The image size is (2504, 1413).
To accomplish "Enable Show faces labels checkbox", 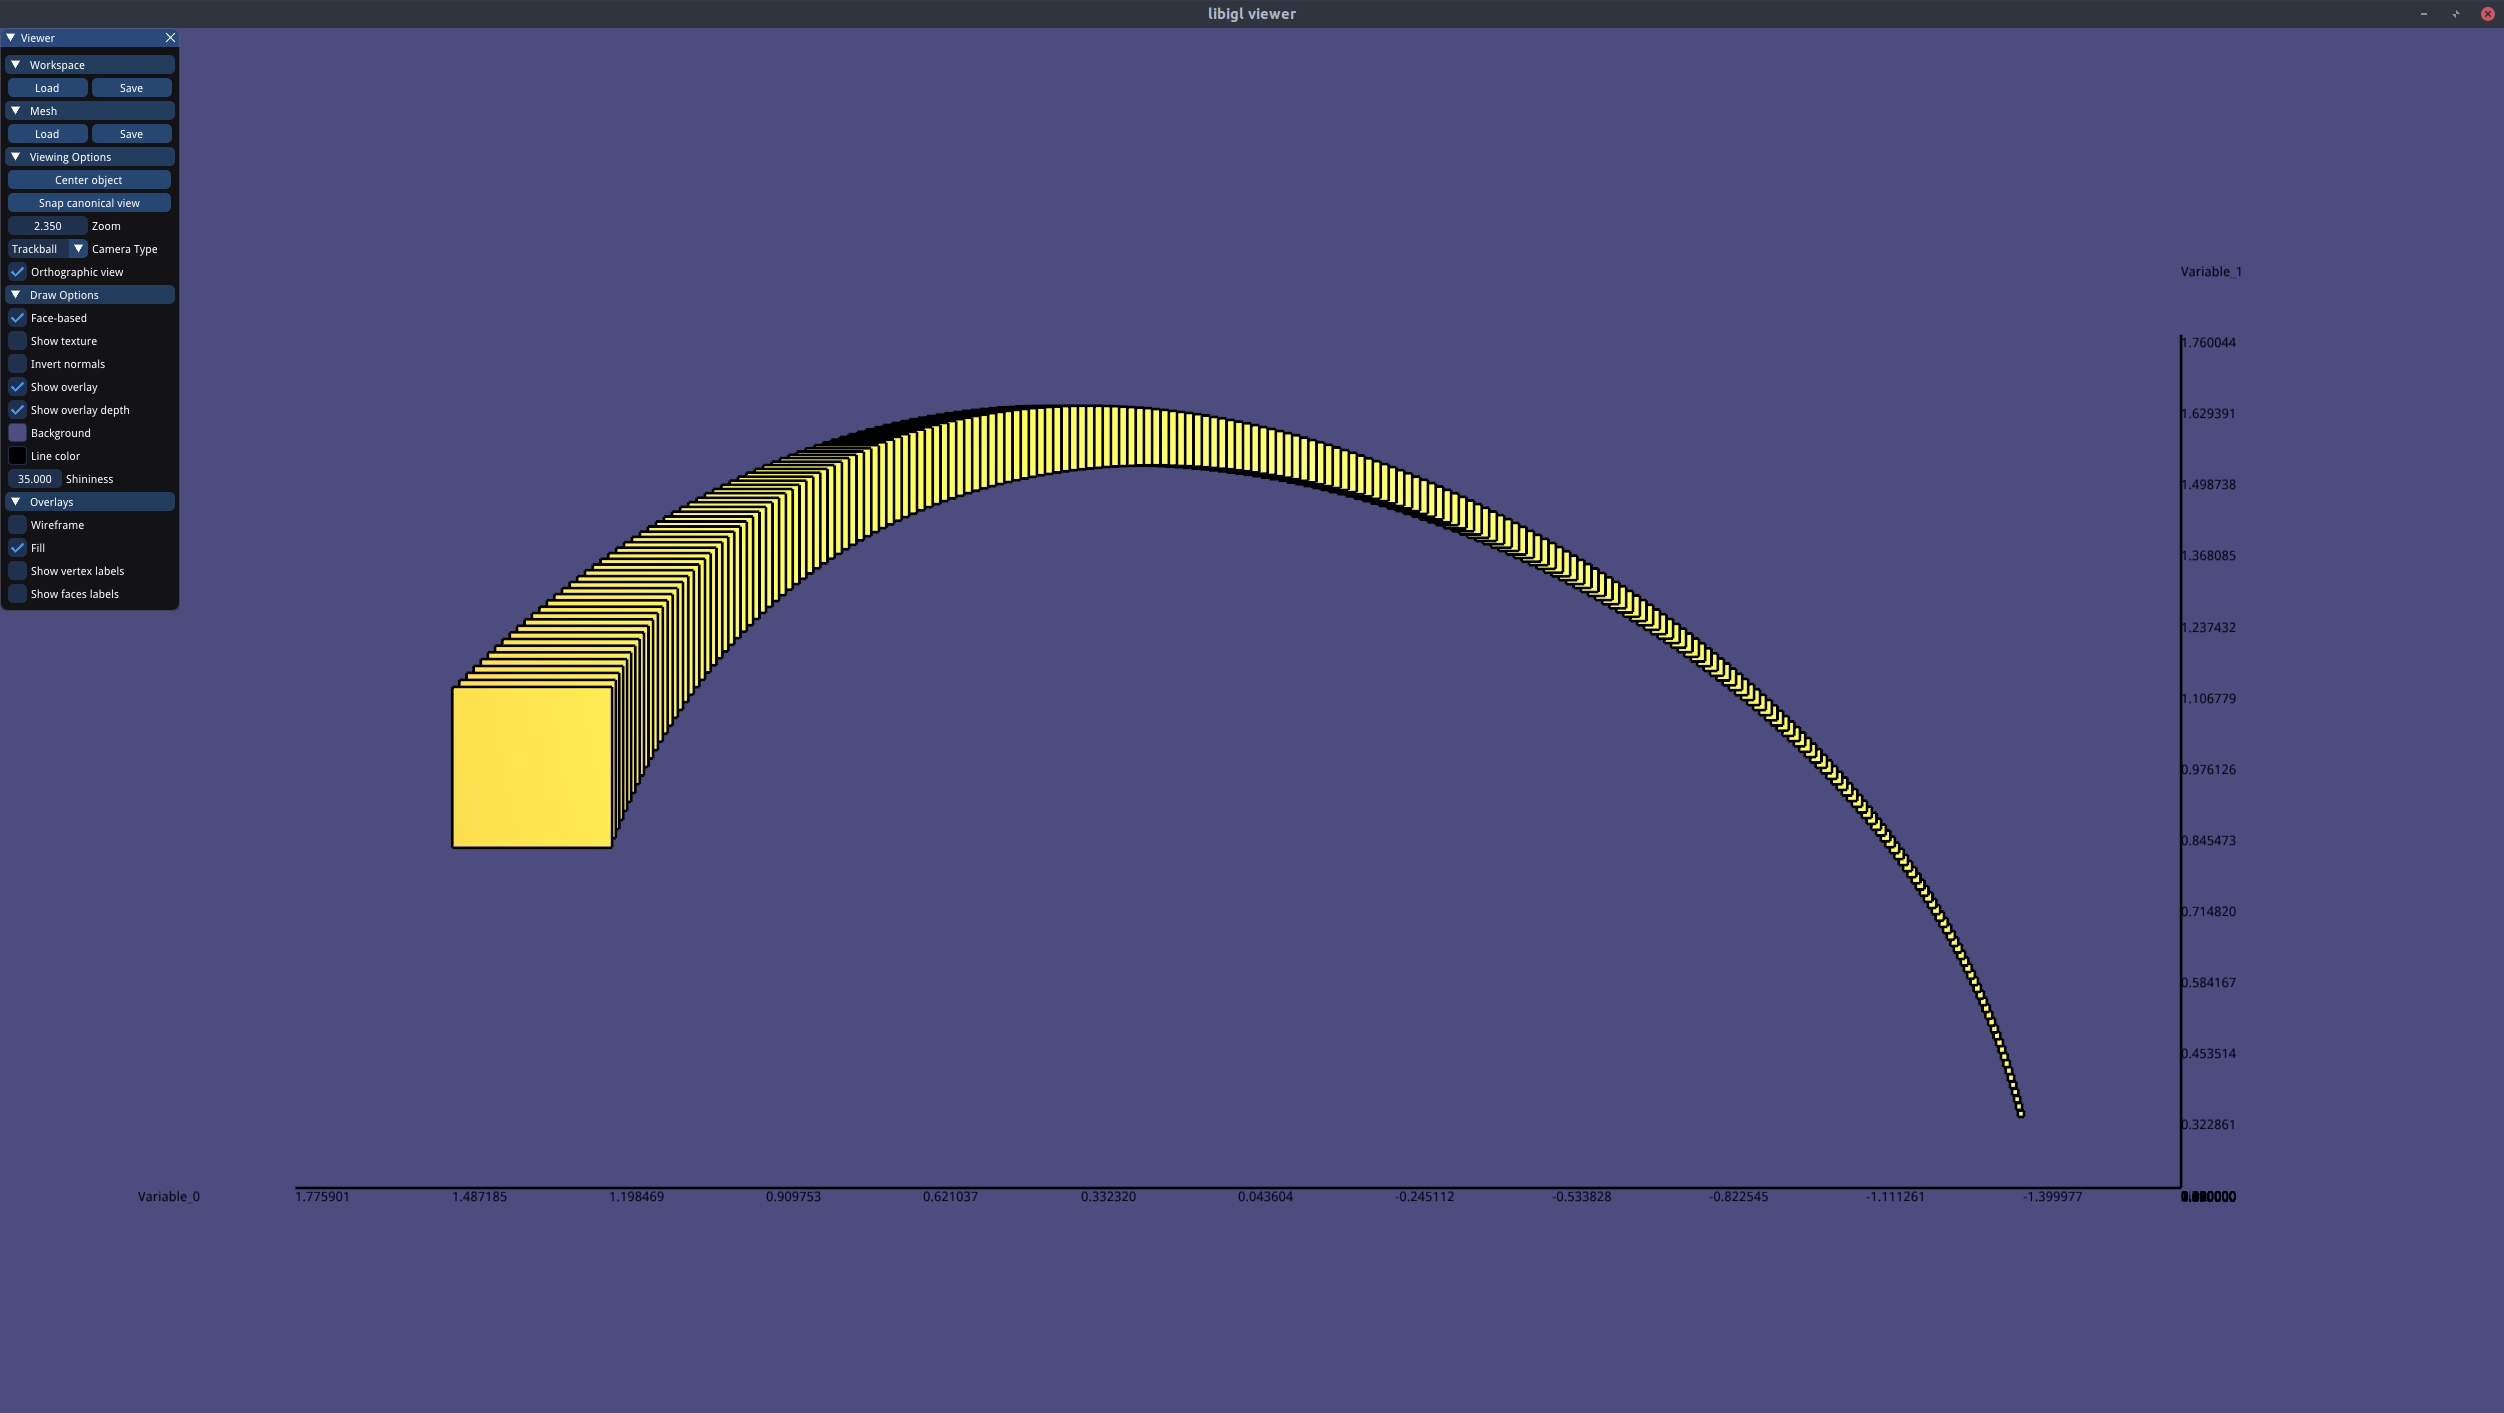I will point(17,594).
